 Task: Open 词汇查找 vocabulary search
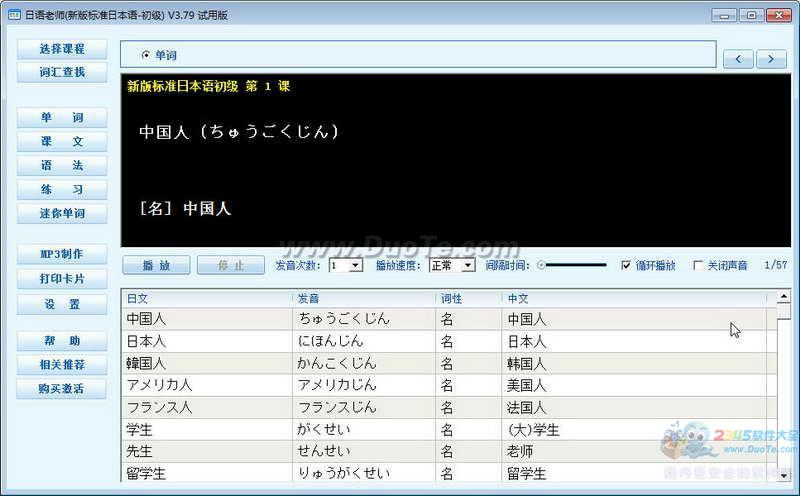[x=62, y=72]
